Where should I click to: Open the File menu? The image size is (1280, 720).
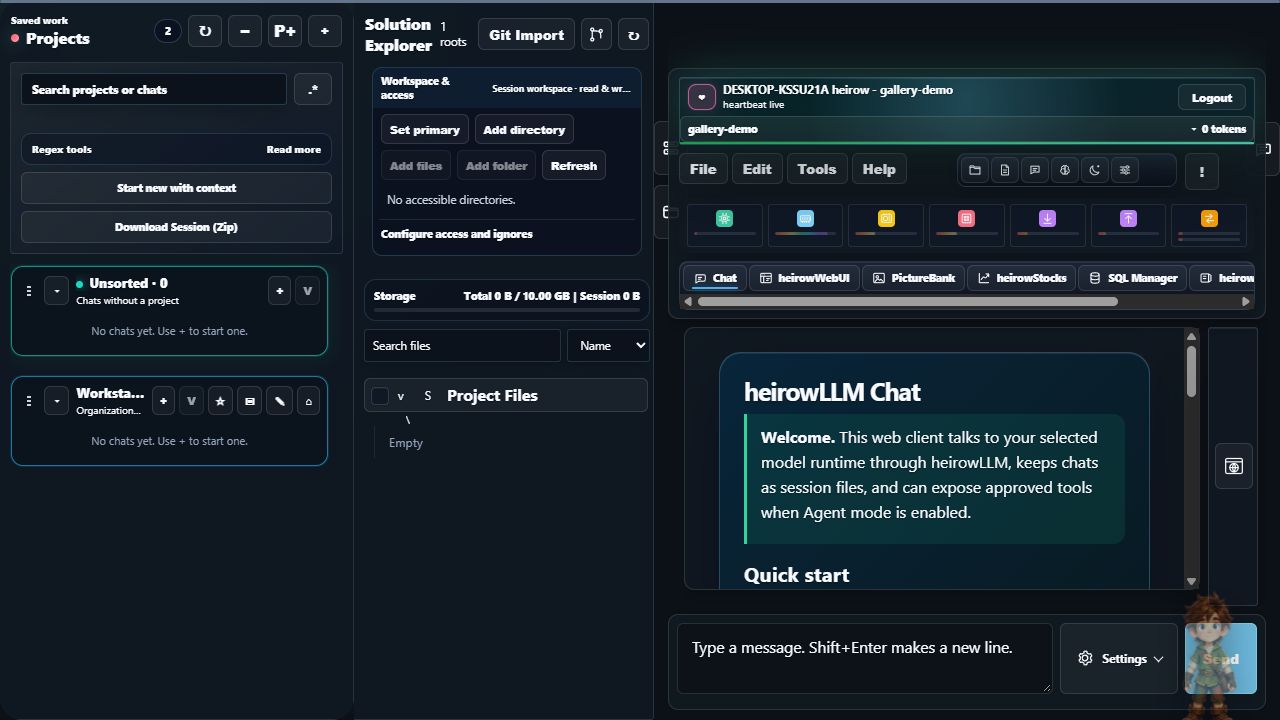tap(703, 169)
